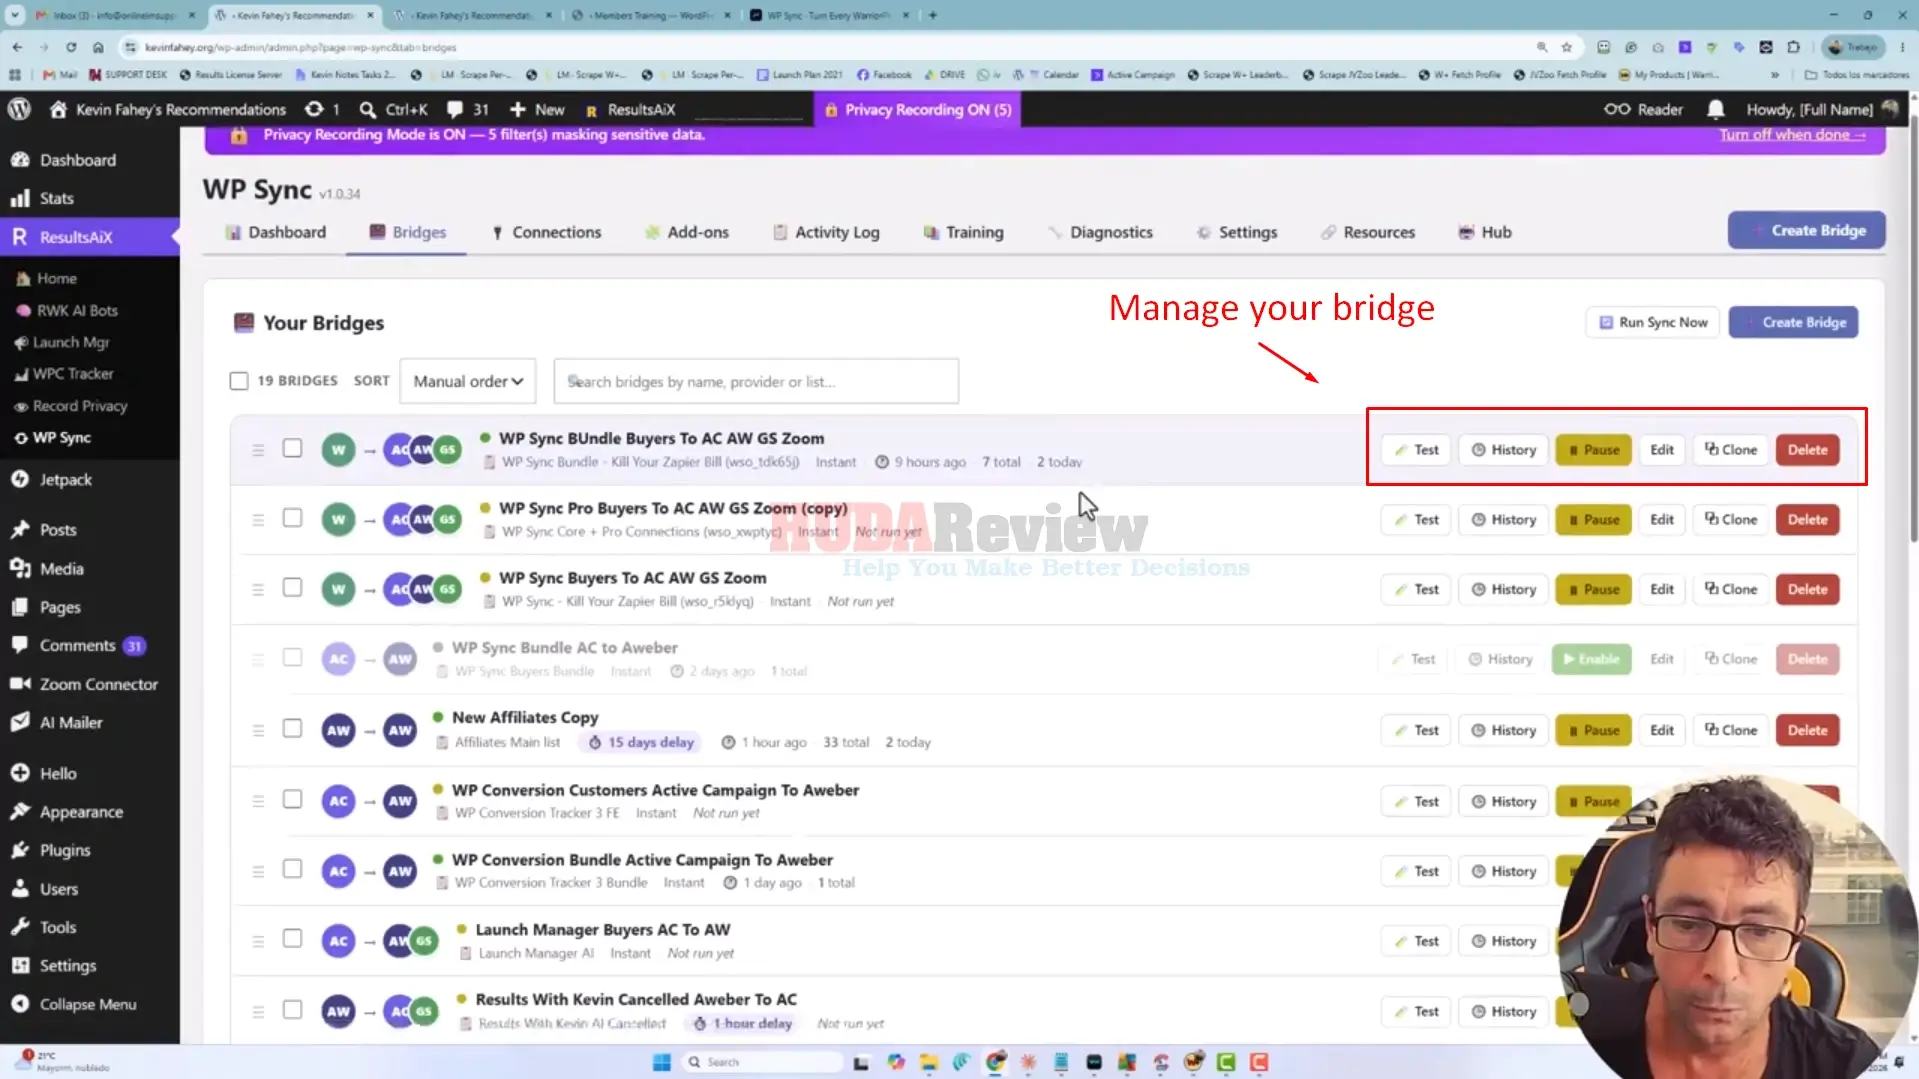Click the Media icon in sidebar
1919x1079 pixels.
(20, 568)
